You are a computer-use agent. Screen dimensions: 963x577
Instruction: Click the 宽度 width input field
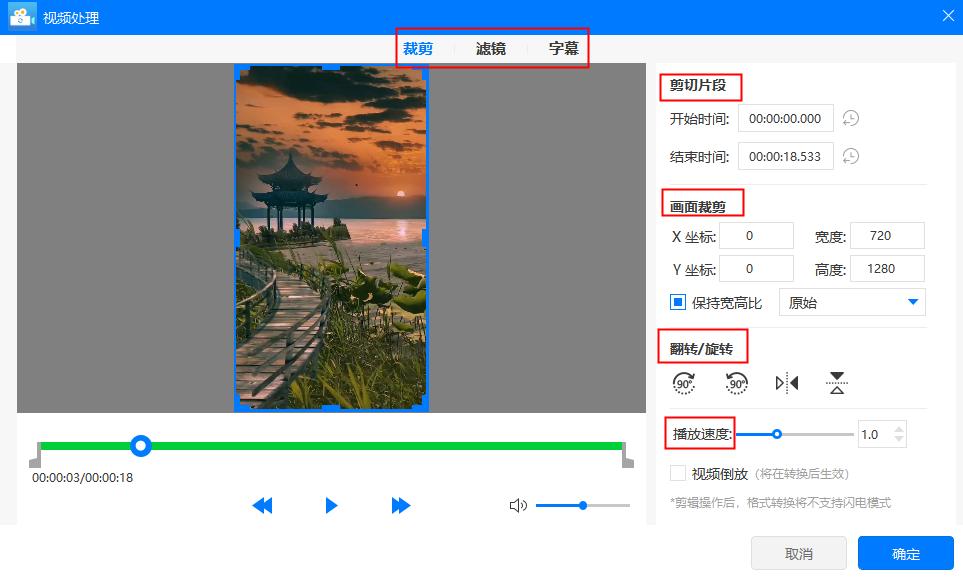pyautogui.click(x=888, y=235)
